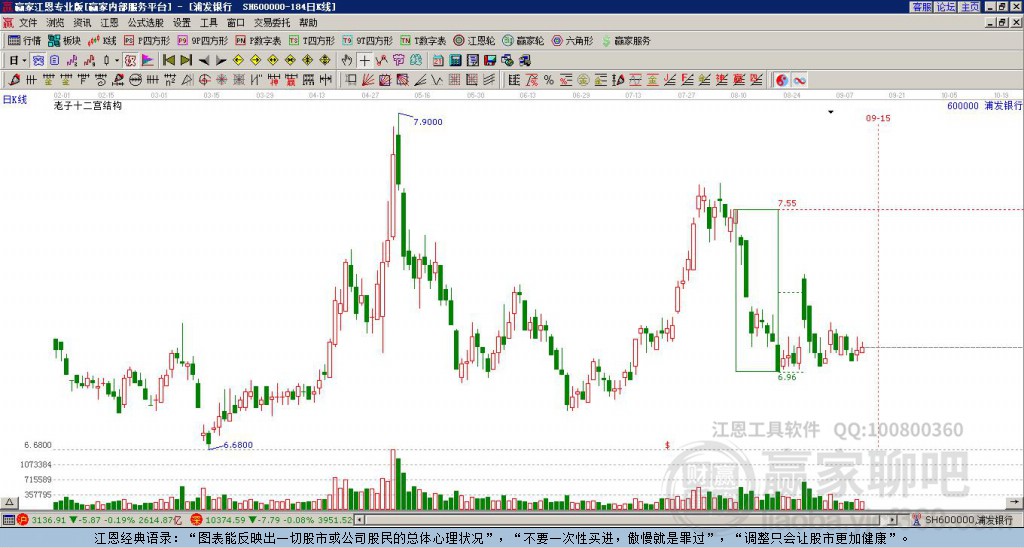1024x548 pixels.
Task: Select the Gann fan lines tool
Action: (x=368, y=80)
